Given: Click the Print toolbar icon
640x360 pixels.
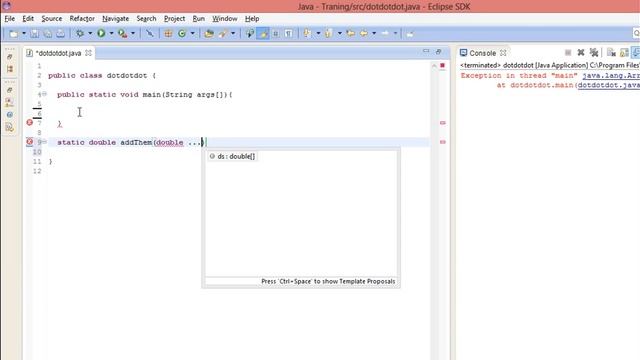Looking at the screenshot, I should coord(60,33).
